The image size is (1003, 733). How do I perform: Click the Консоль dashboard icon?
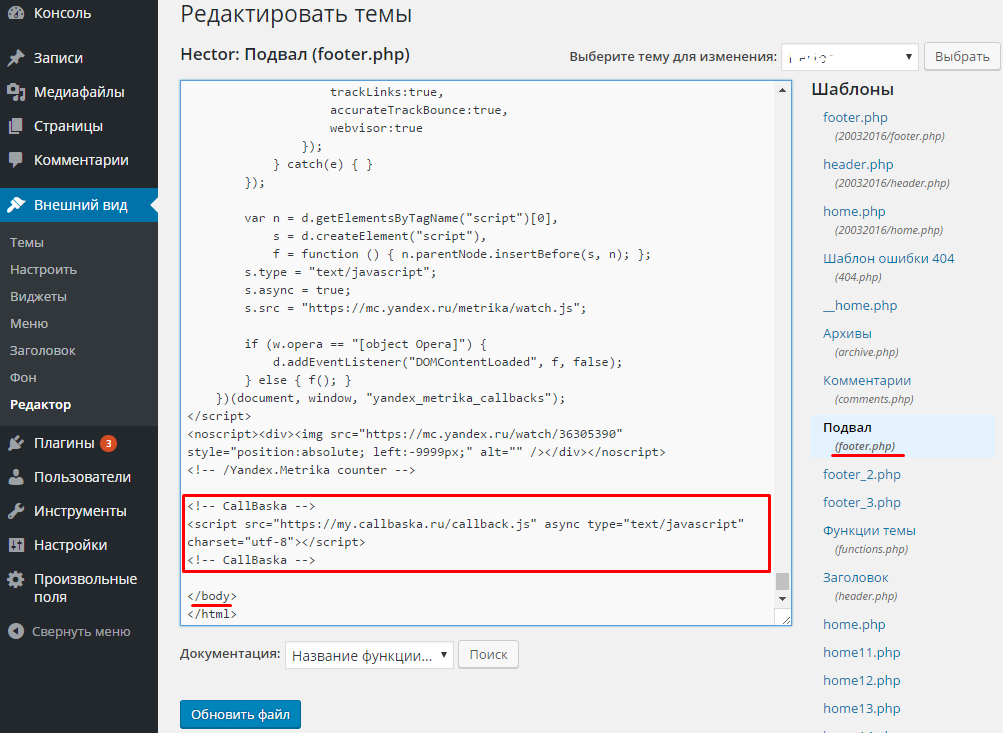pos(16,12)
